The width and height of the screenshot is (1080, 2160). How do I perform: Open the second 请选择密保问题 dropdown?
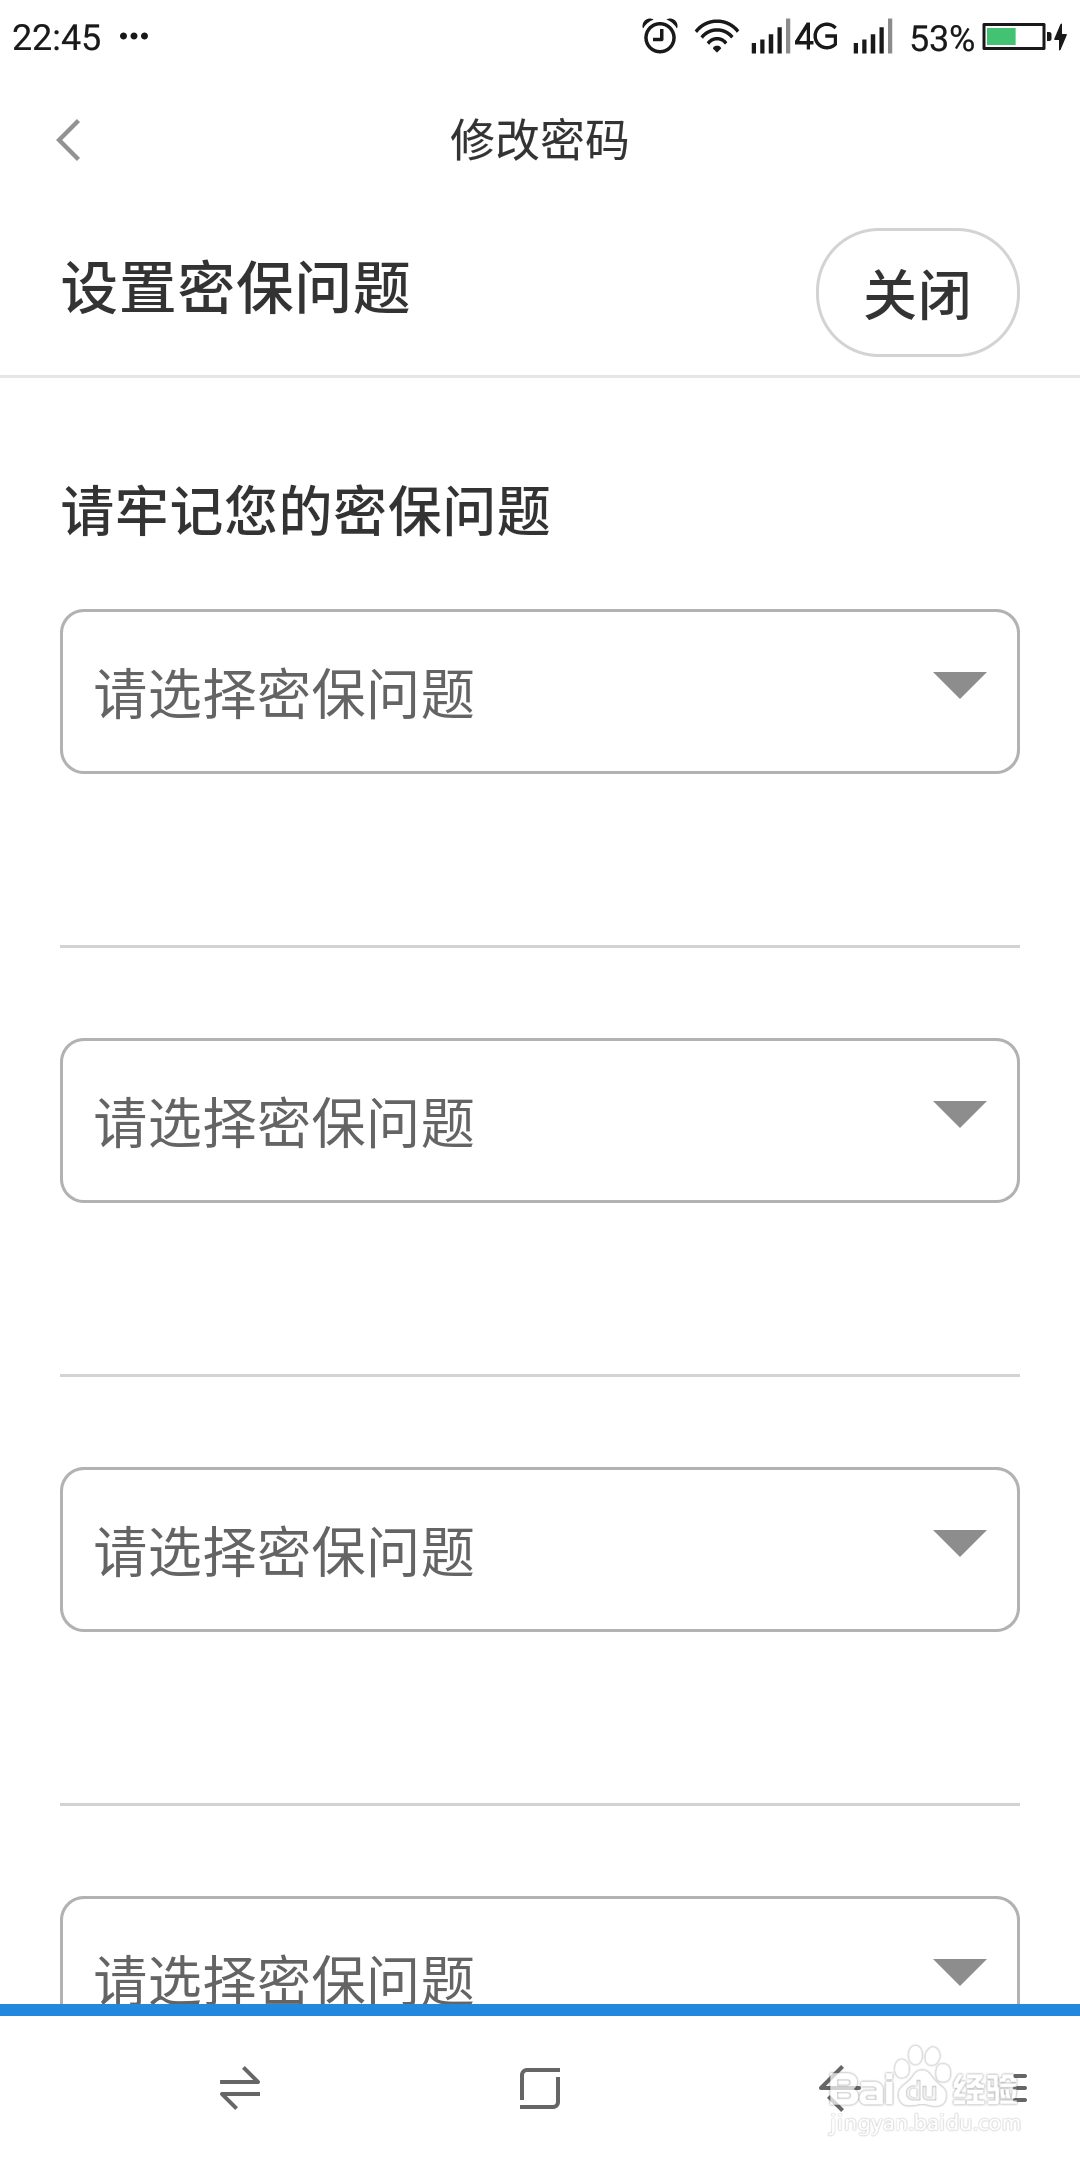click(540, 1120)
